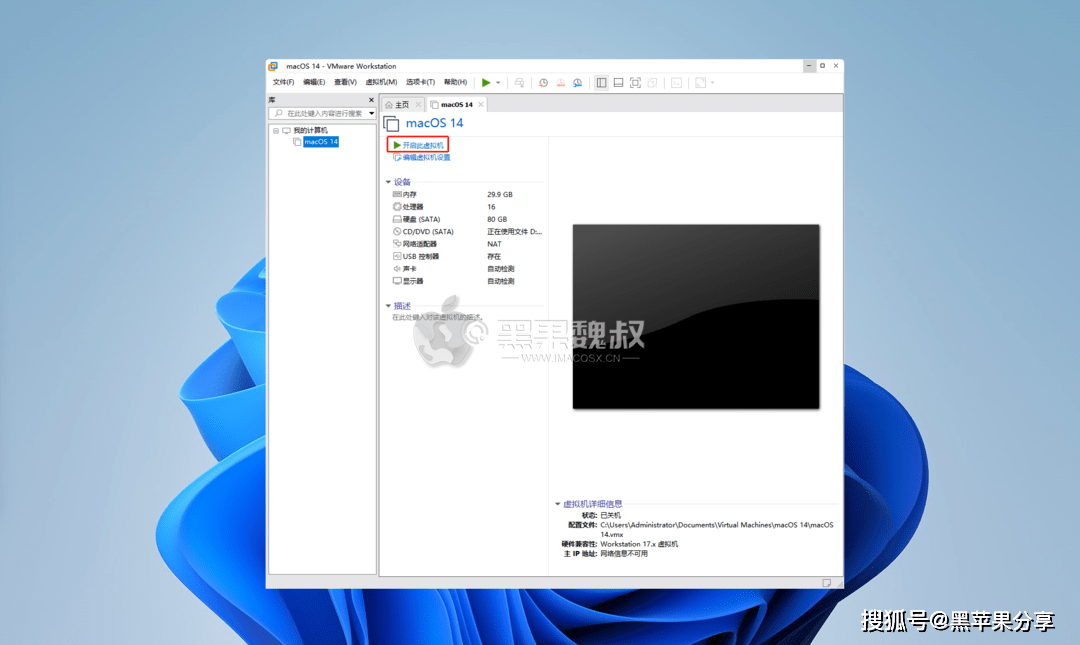This screenshot has width=1080, height=645.
Task: Click the revert to snapshot toolbar icon
Action: pyautogui.click(x=560, y=83)
